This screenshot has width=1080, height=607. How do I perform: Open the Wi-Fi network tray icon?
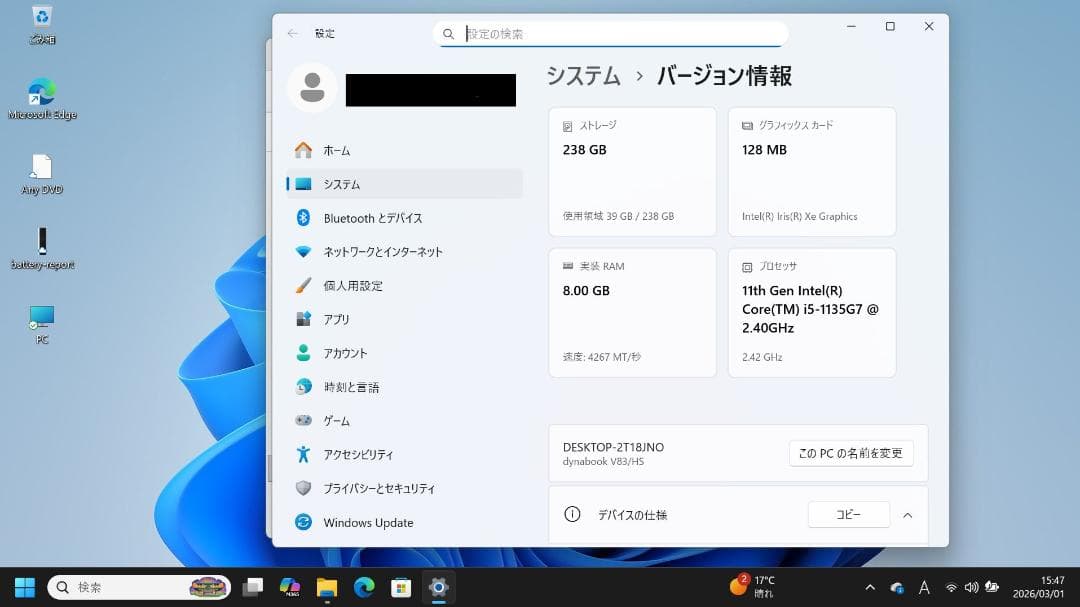951,588
